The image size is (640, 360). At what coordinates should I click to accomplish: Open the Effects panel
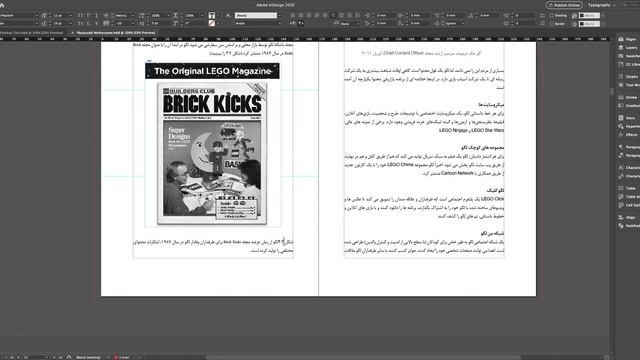(x=628, y=135)
